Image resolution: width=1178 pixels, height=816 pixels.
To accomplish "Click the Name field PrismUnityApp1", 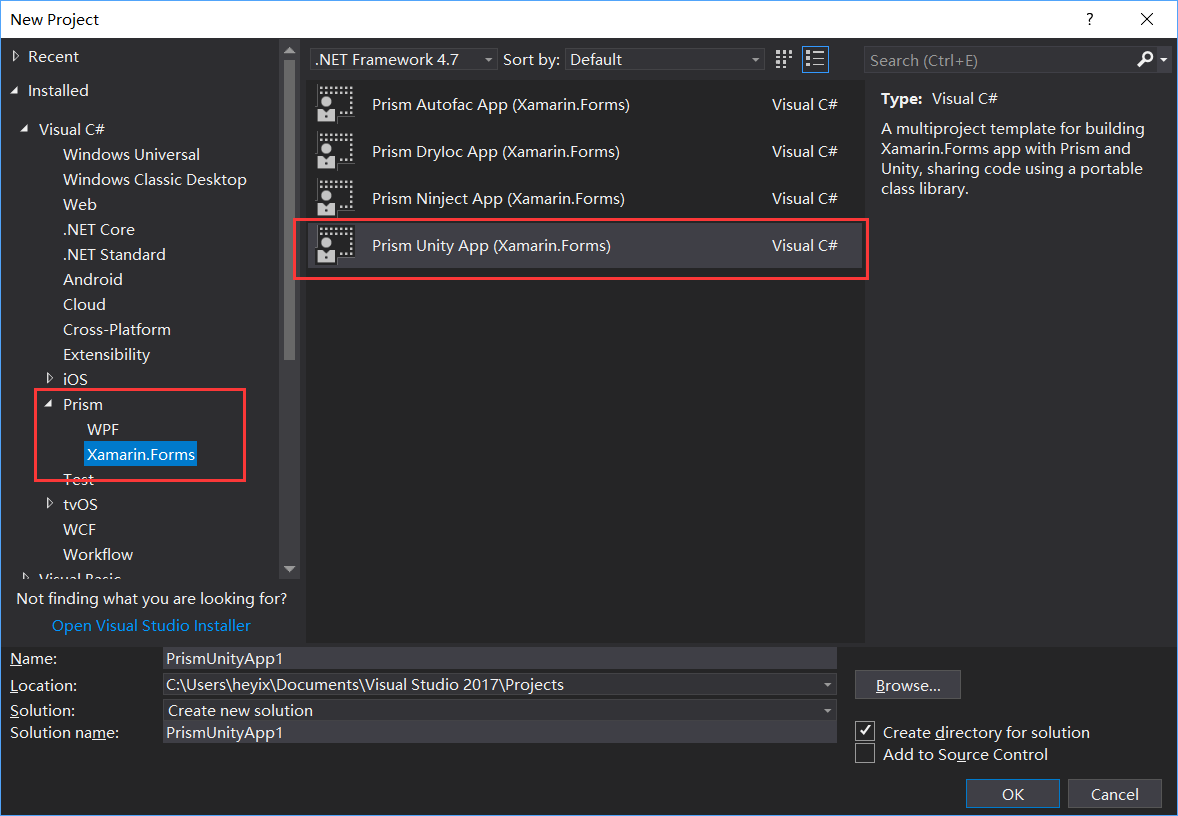I will 500,658.
